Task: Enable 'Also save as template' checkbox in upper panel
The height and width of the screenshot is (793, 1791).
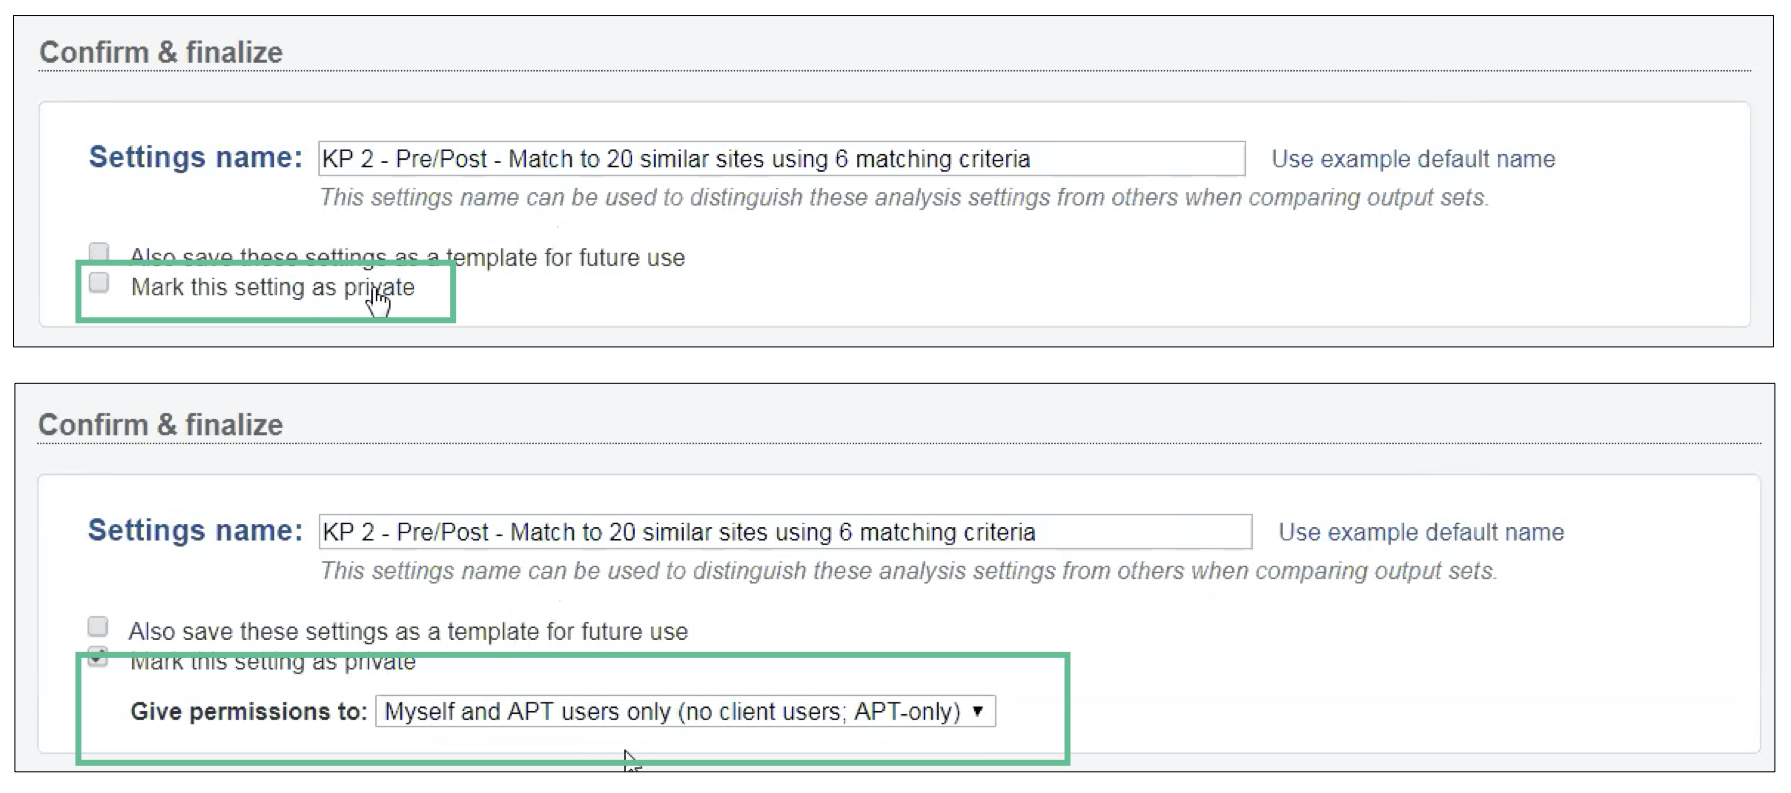Action: pyautogui.click(x=99, y=251)
